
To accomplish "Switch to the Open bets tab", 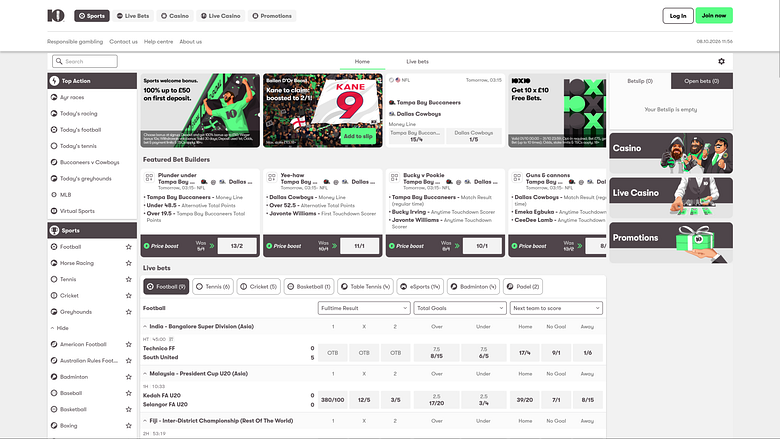I will point(701,81).
